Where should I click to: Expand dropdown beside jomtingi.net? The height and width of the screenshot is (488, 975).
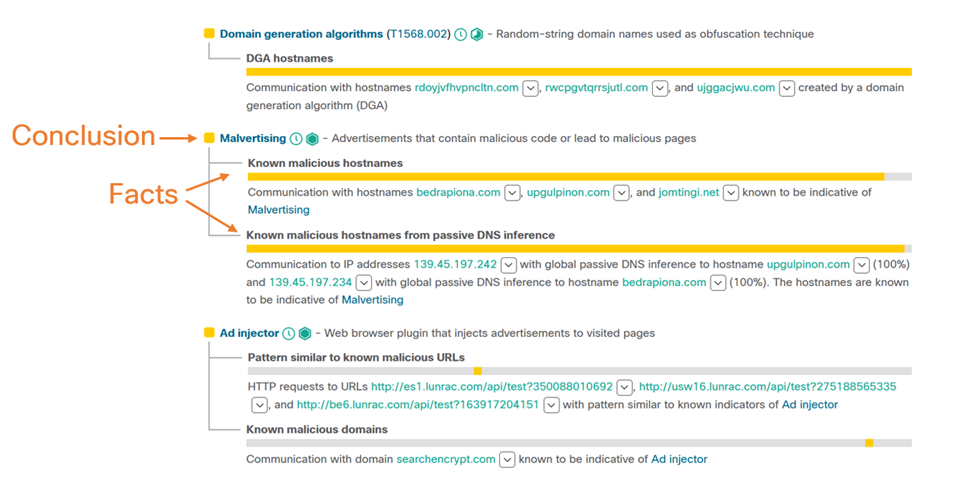731,193
